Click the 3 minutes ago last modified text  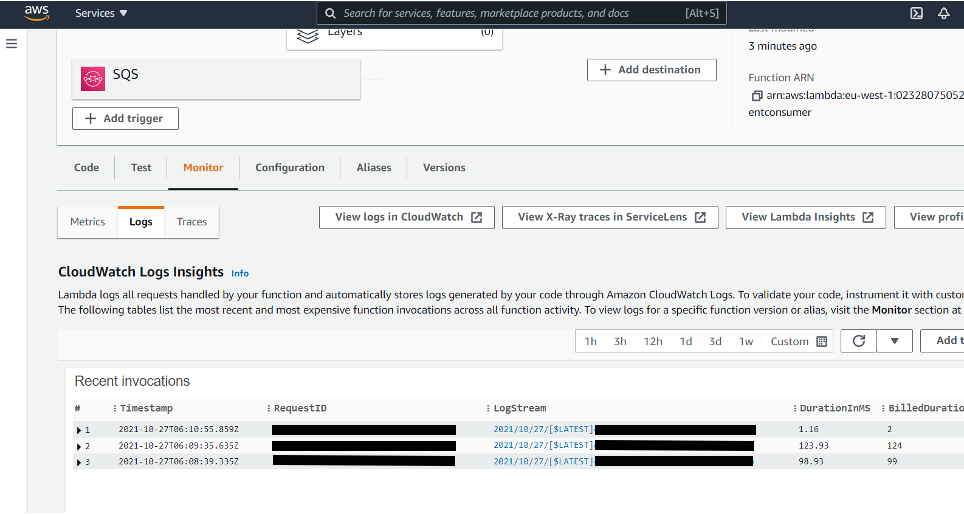(783, 46)
